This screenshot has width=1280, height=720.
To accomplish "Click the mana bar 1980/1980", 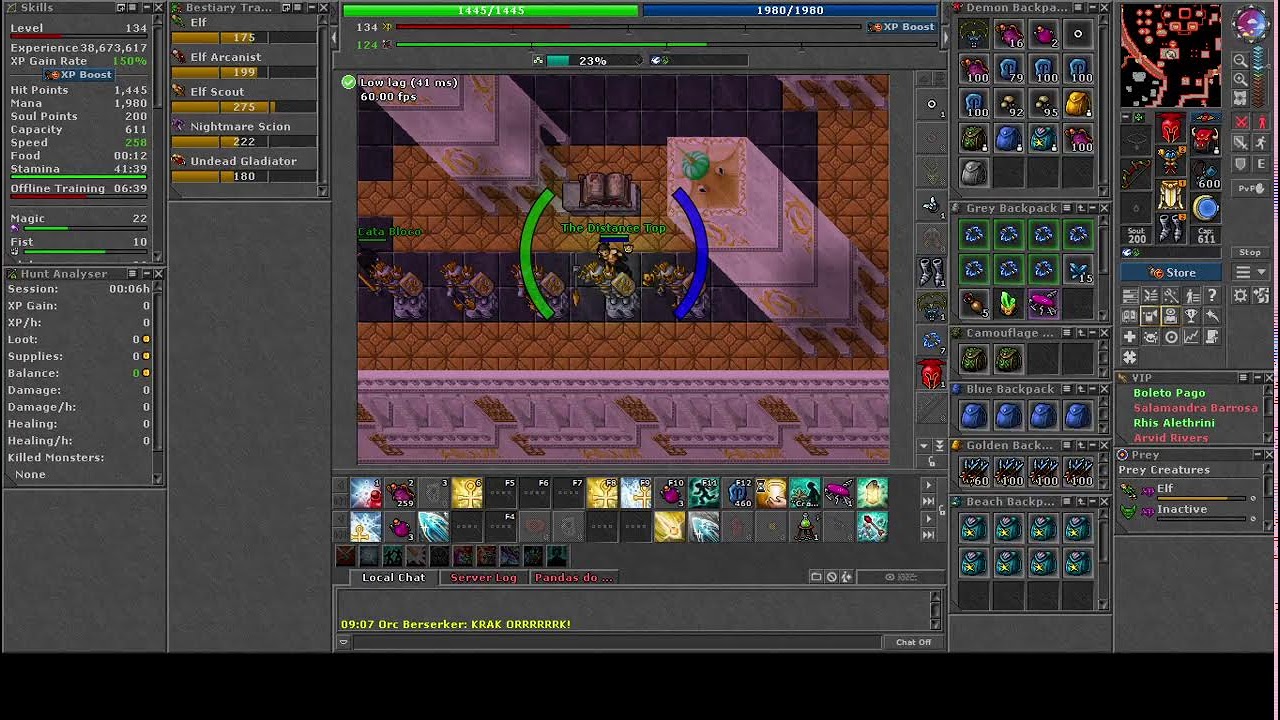I will (790, 10).
